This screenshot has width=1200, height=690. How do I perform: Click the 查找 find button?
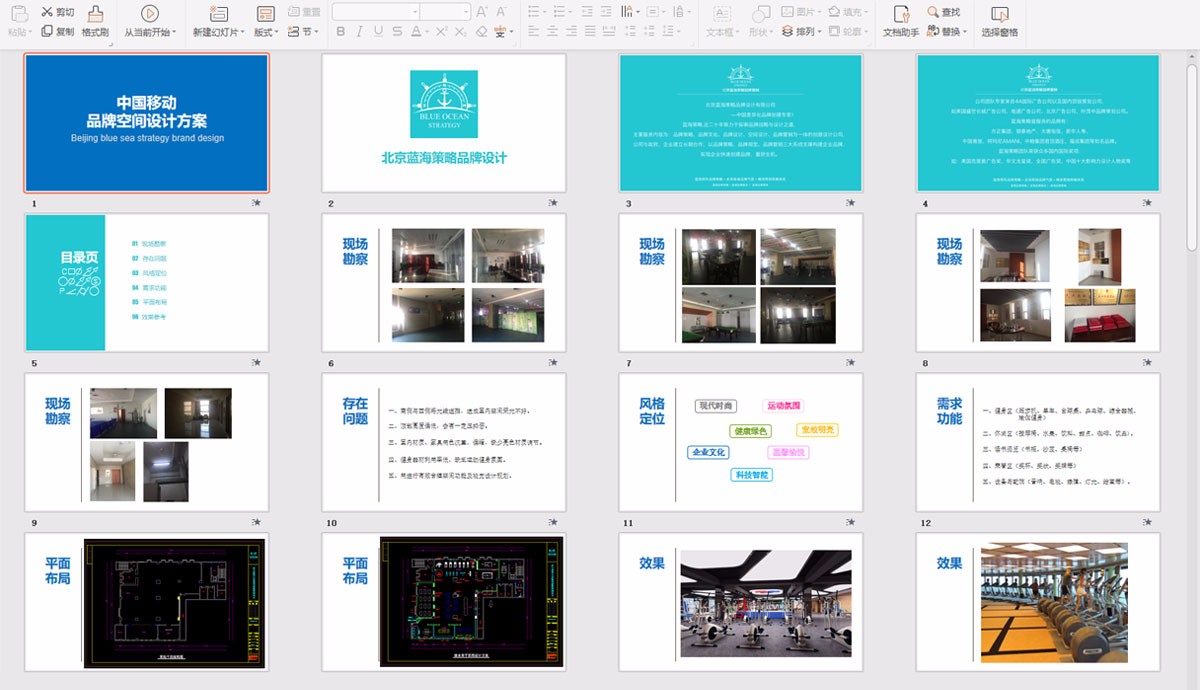[x=943, y=12]
